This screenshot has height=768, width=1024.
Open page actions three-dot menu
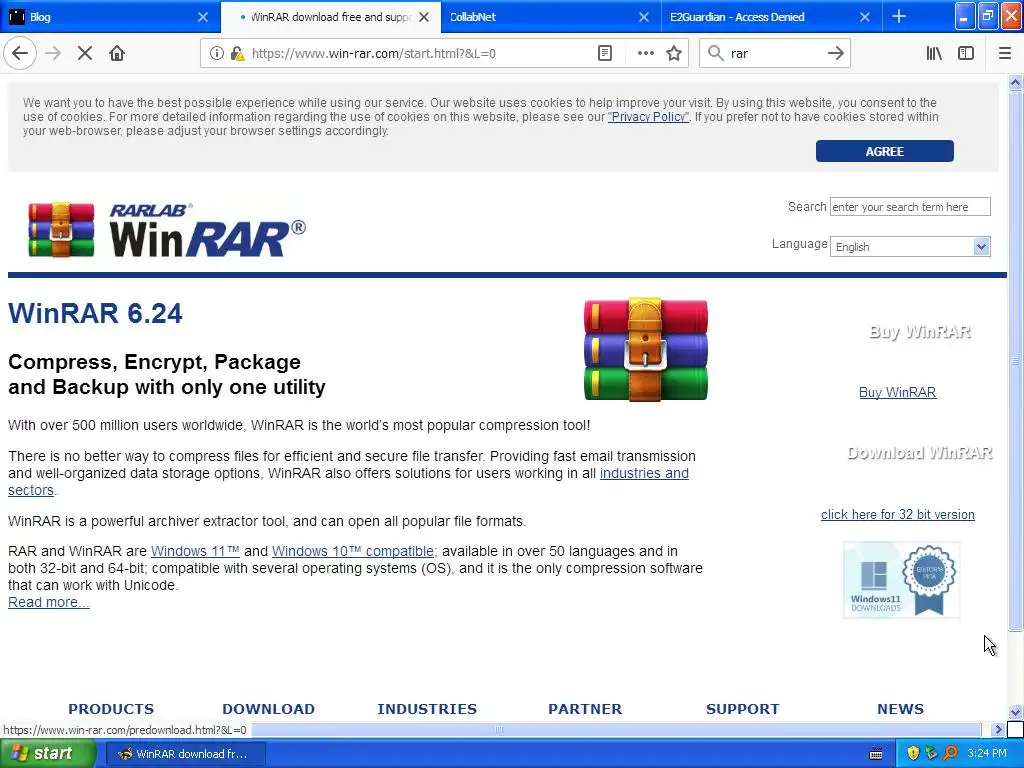pos(645,54)
